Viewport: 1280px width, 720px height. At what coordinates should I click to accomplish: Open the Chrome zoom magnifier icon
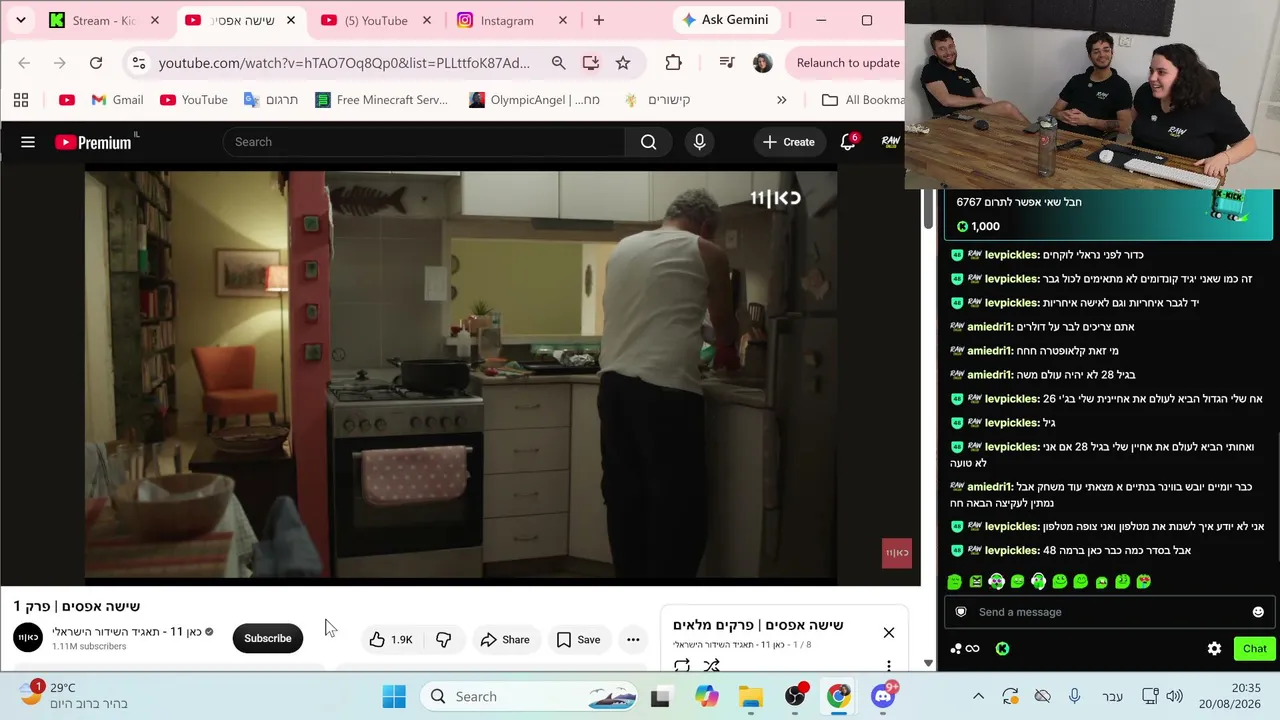point(558,63)
